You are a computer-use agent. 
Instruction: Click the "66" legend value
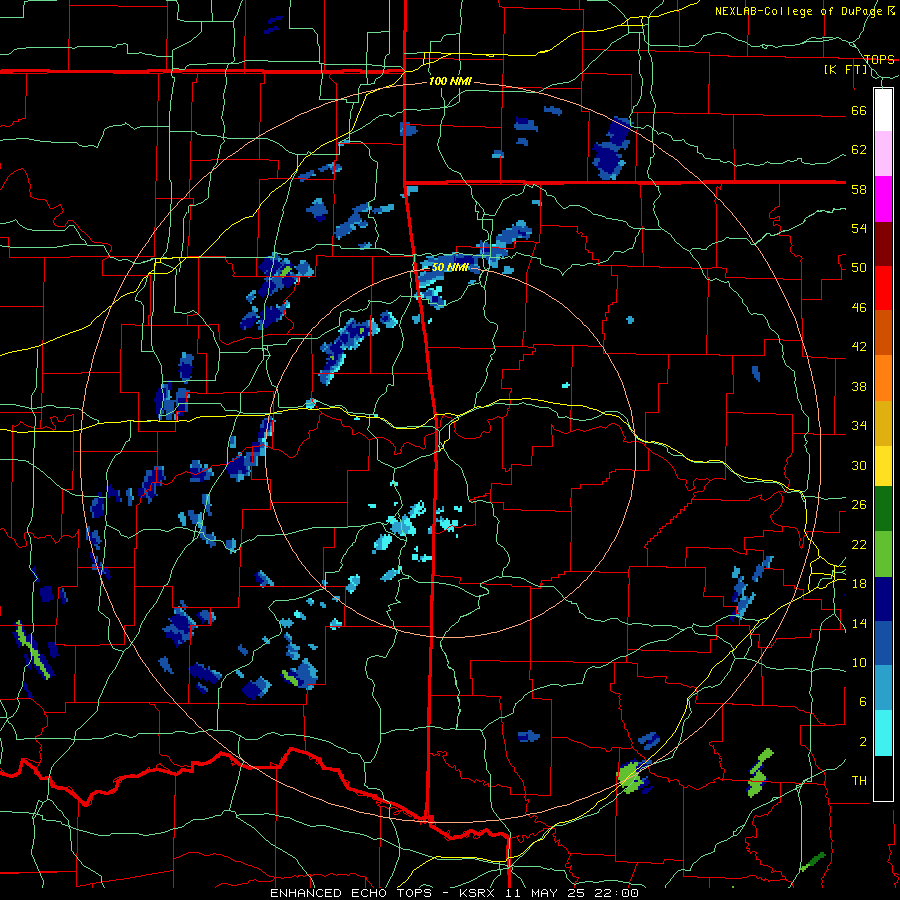[859, 110]
